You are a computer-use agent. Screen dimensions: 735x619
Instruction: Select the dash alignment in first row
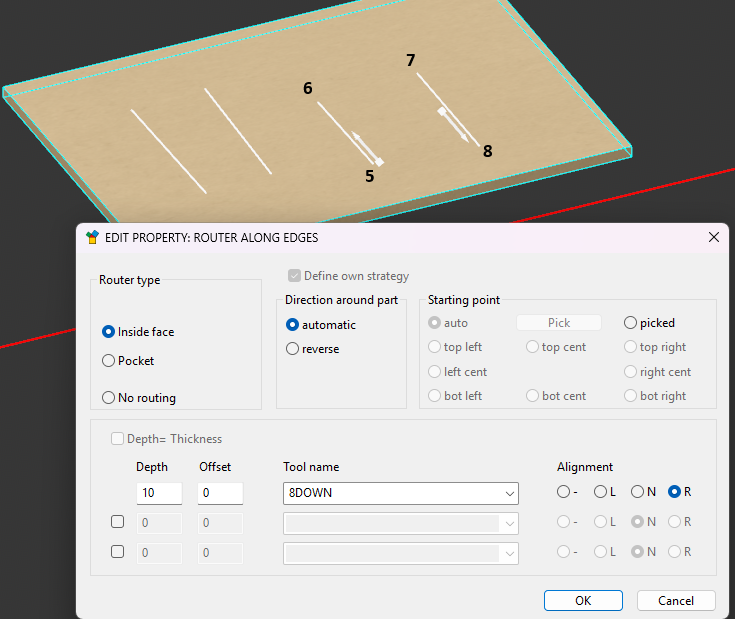tap(564, 492)
